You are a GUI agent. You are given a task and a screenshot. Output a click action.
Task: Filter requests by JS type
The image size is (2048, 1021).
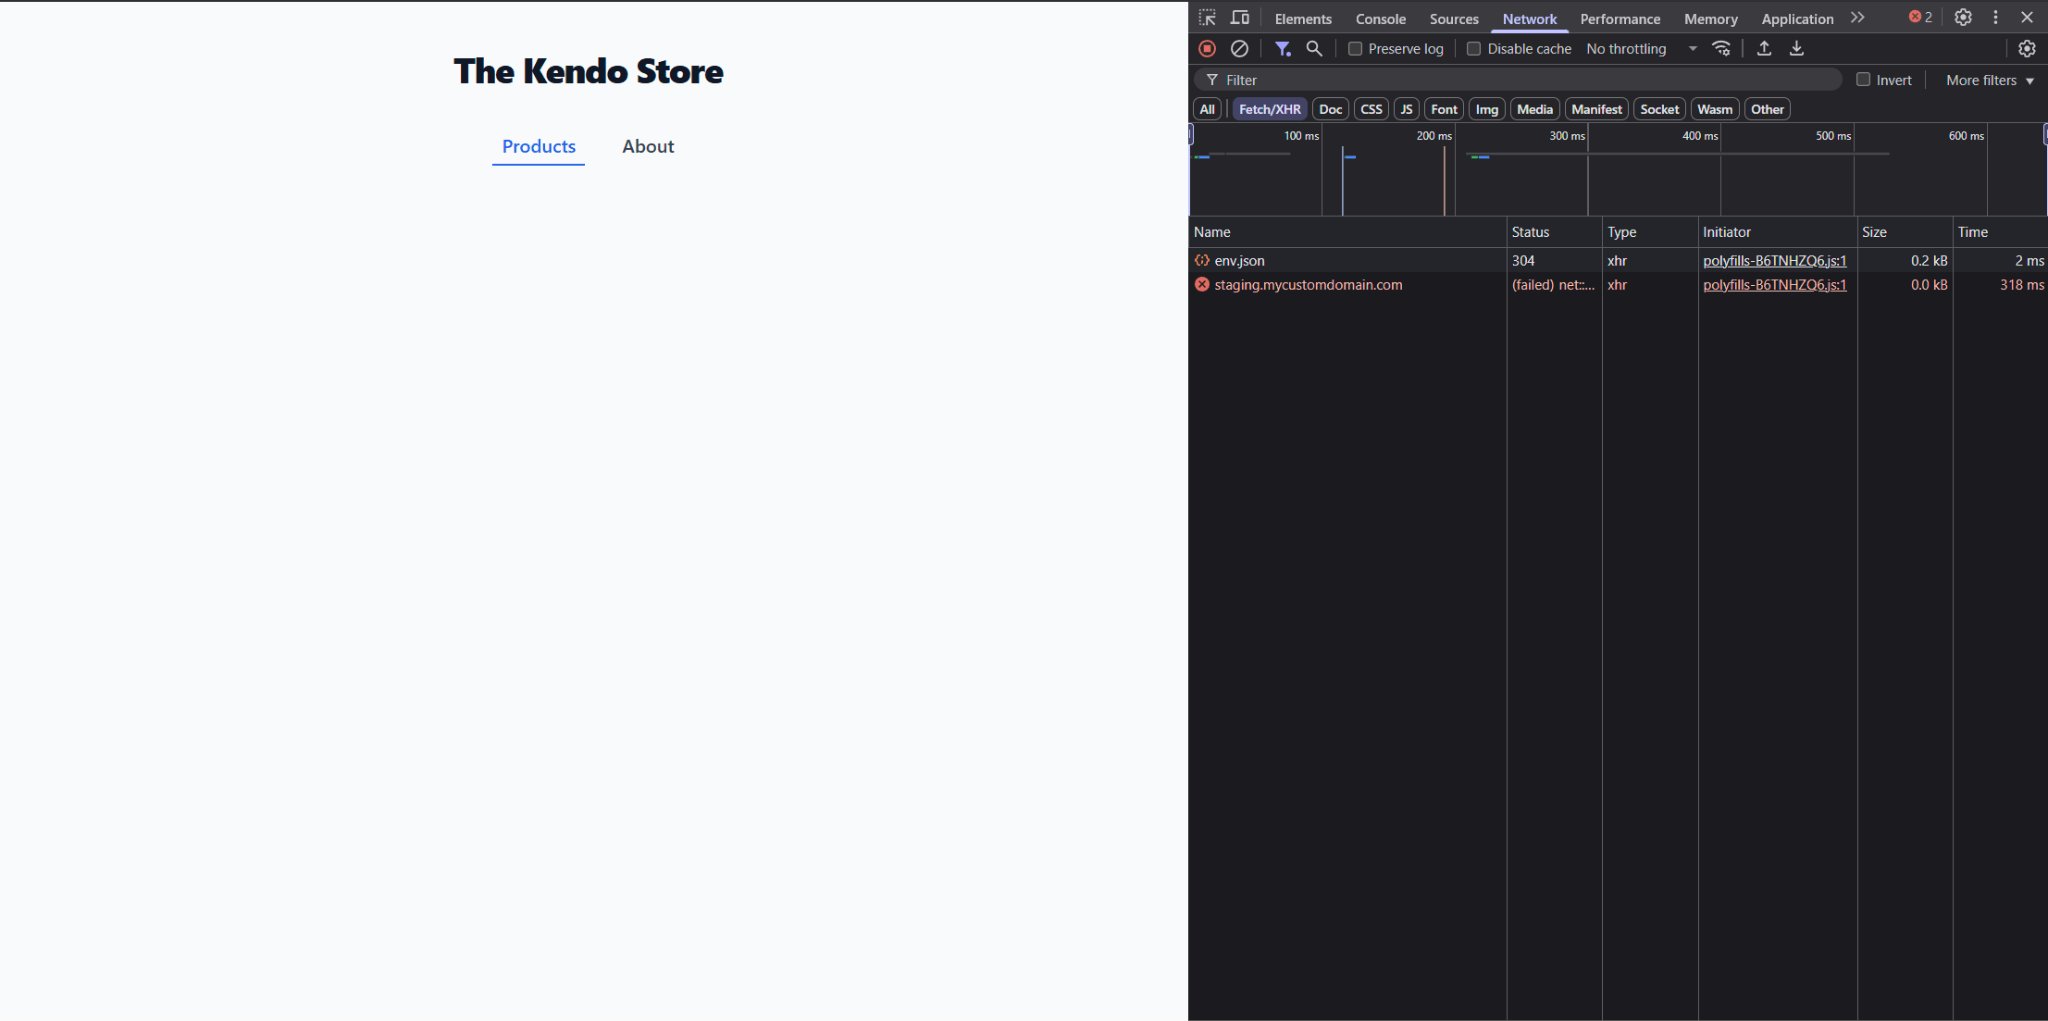[1406, 109]
